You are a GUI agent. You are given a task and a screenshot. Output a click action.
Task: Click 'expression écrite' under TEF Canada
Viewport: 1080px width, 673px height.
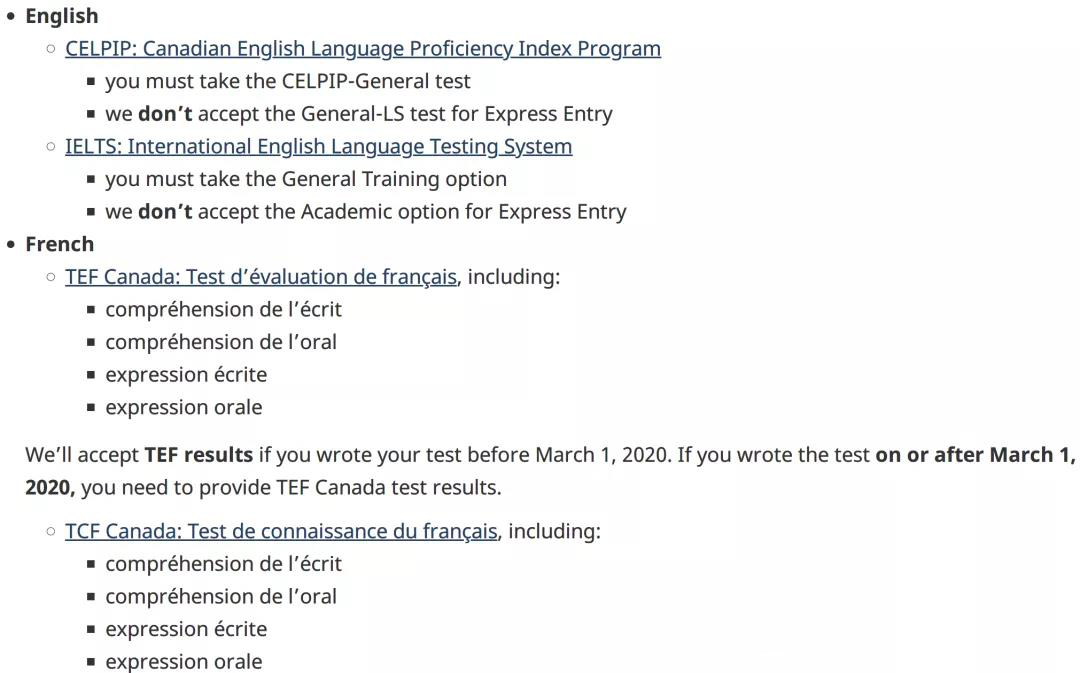[x=186, y=375]
